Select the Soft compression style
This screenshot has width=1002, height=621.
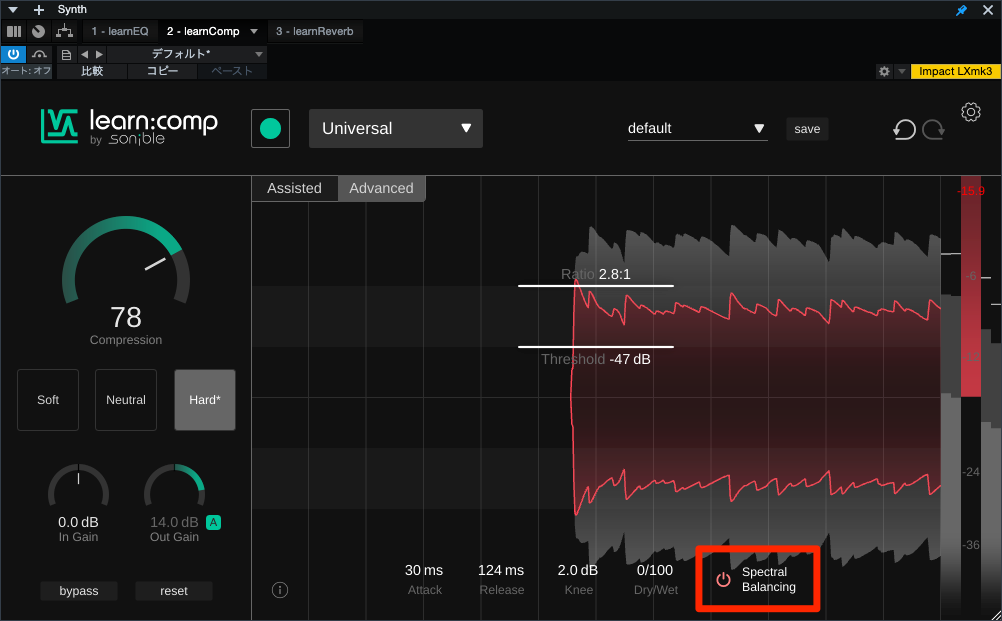tap(48, 400)
